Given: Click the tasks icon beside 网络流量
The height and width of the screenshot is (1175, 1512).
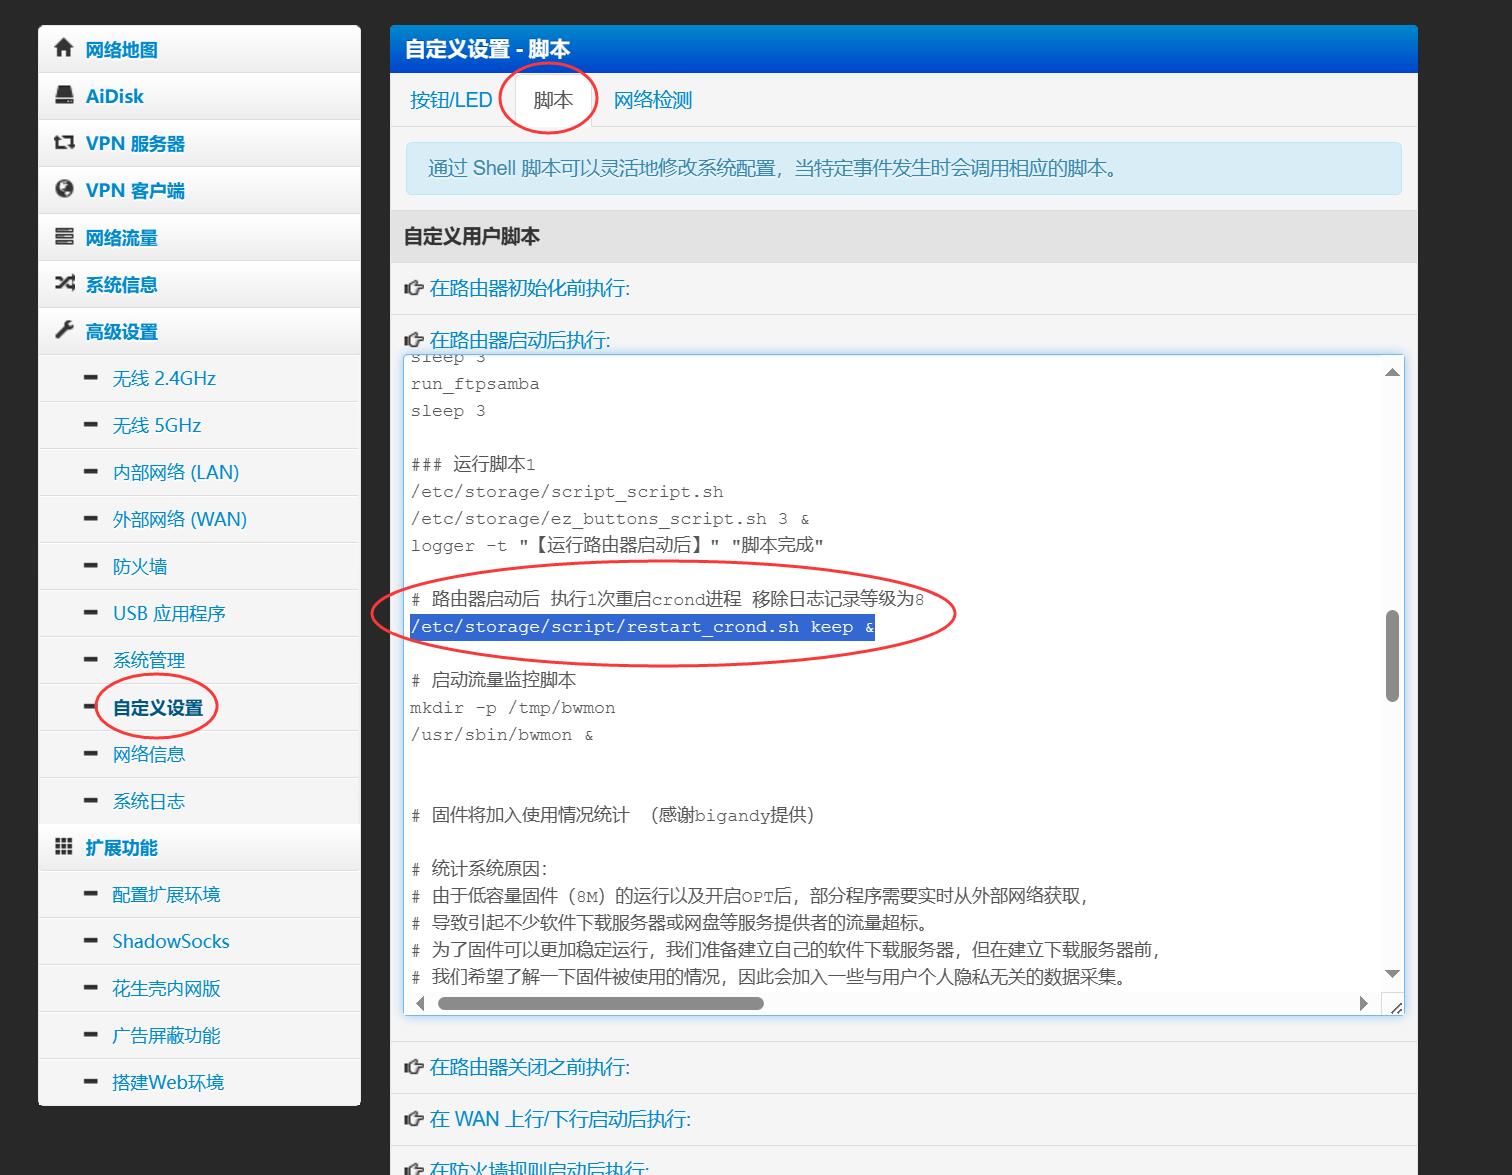Looking at the screenshot, I should [64, 236].
